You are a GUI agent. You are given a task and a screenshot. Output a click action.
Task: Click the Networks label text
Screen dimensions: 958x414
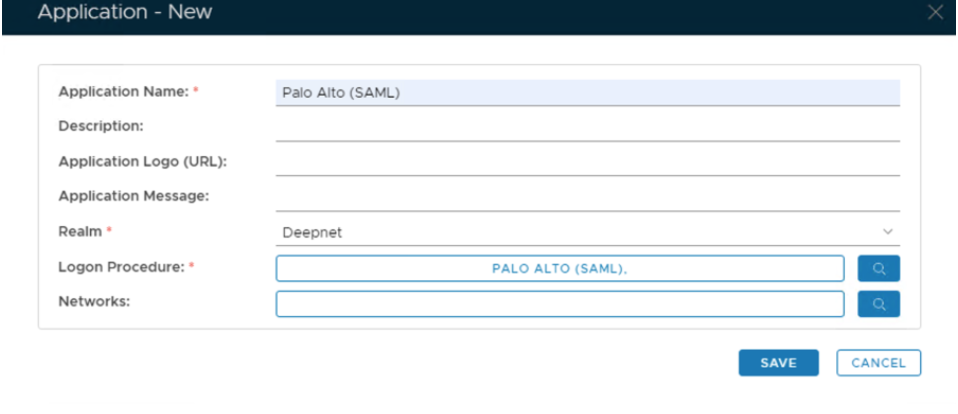click(94, 301)
